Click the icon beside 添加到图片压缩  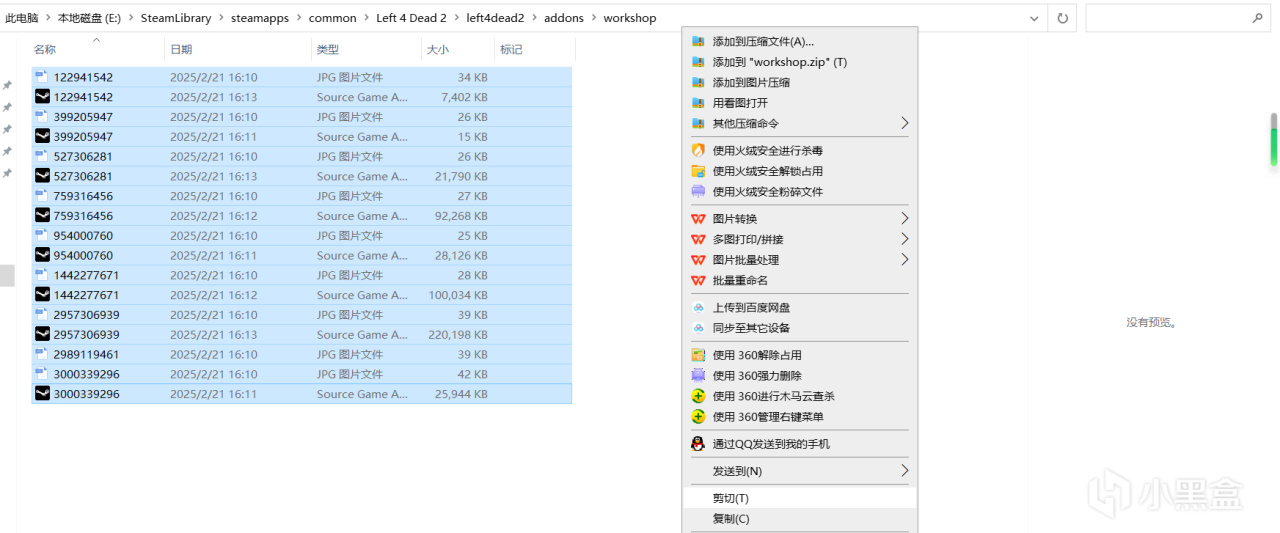click(698, 82)
